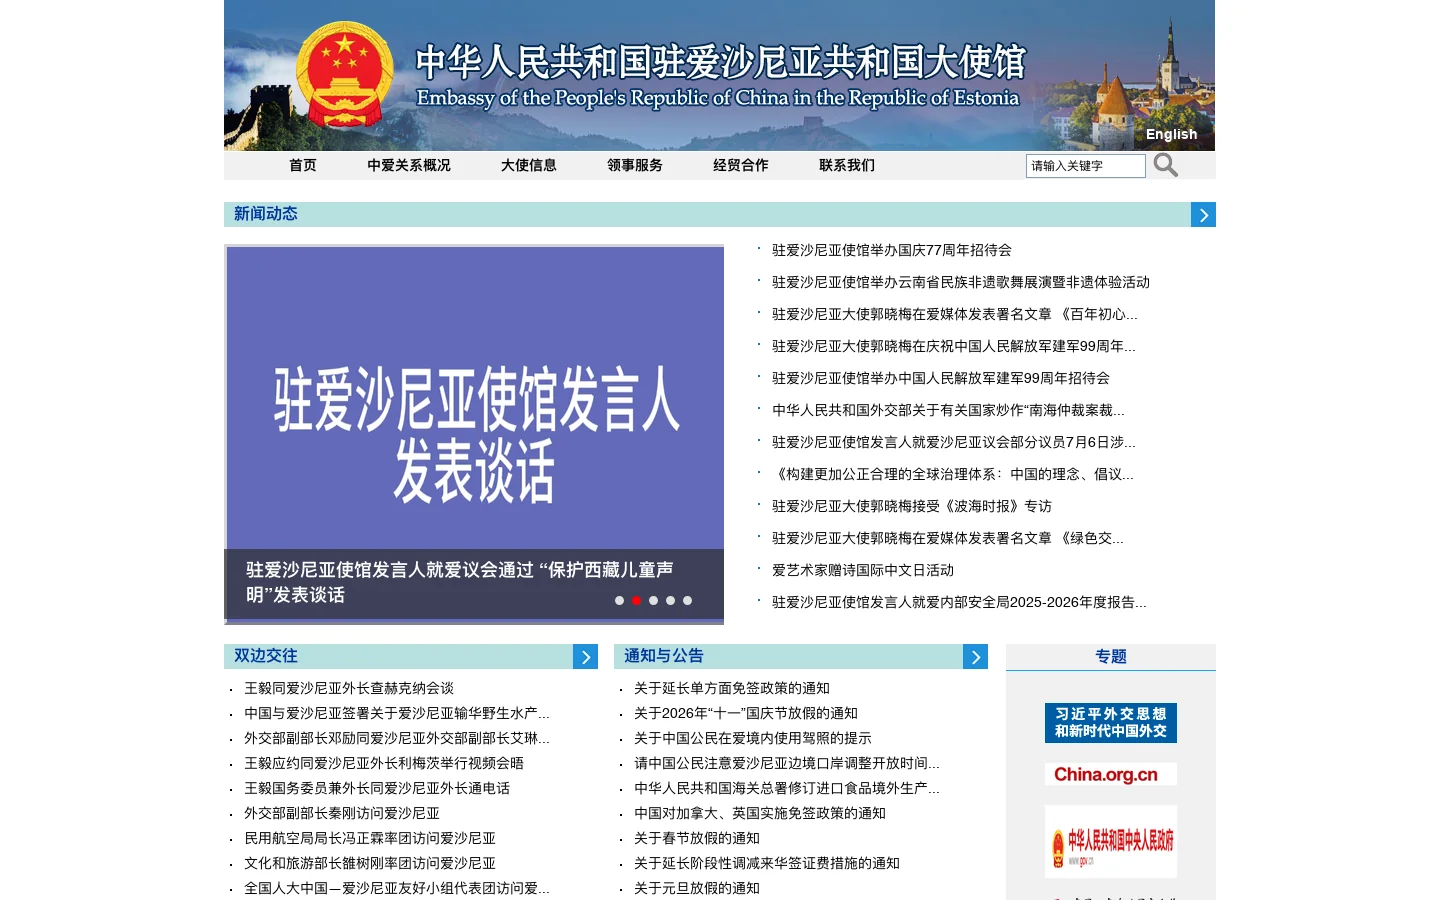Open 关于中国公民在爱境内使用驾照的提示

coord(753,739)
